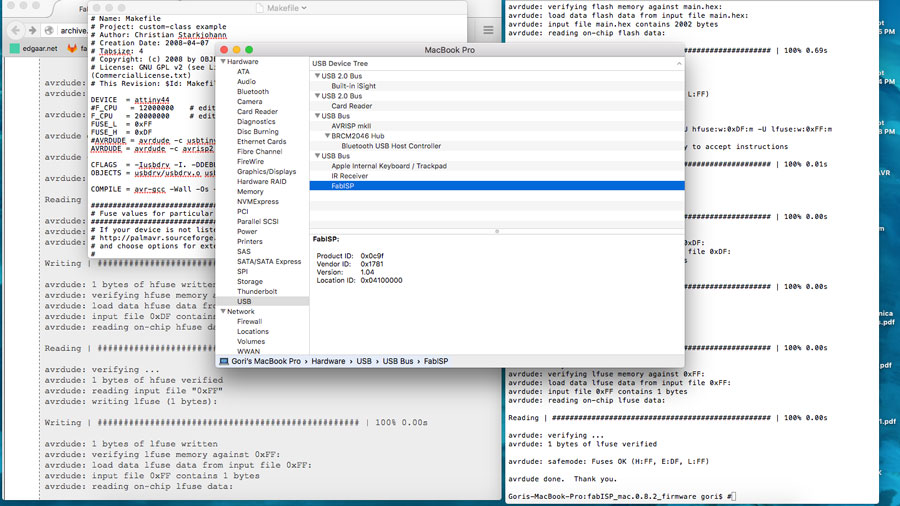Collapse the USB 2.0 Bus containing Card Reader
Screen dimensions: 900x506
(x=317, y=96)
